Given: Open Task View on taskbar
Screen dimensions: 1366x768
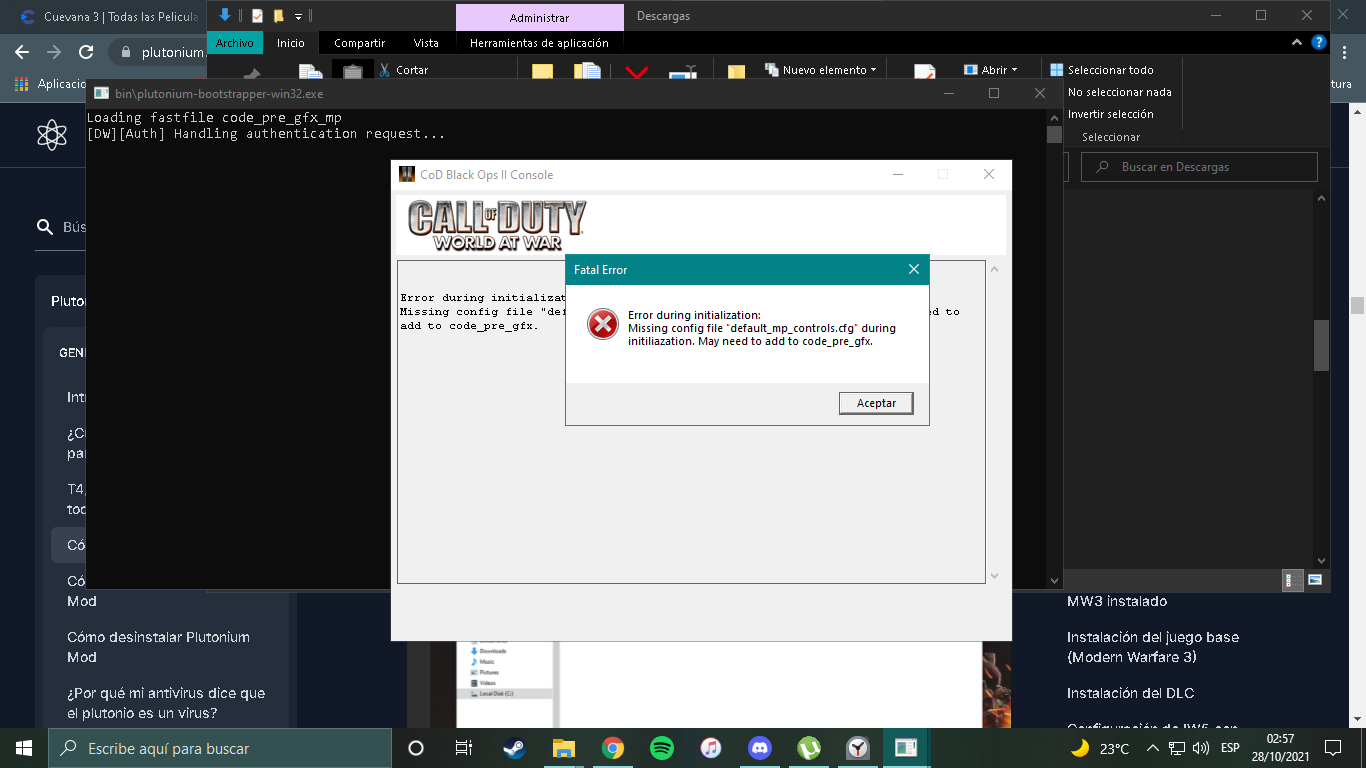Looking at the screenshot, I should click(464, 748).
